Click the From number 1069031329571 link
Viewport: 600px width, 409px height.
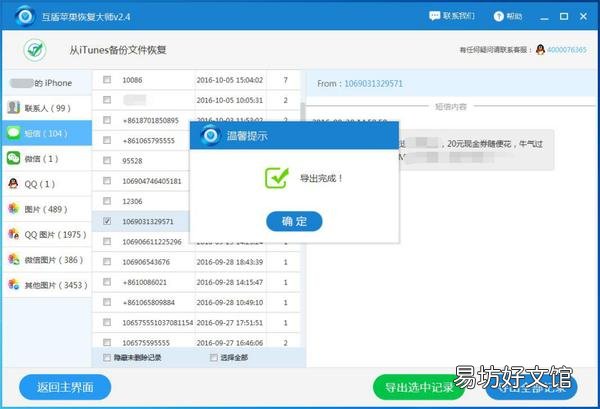tap(373, 84)
